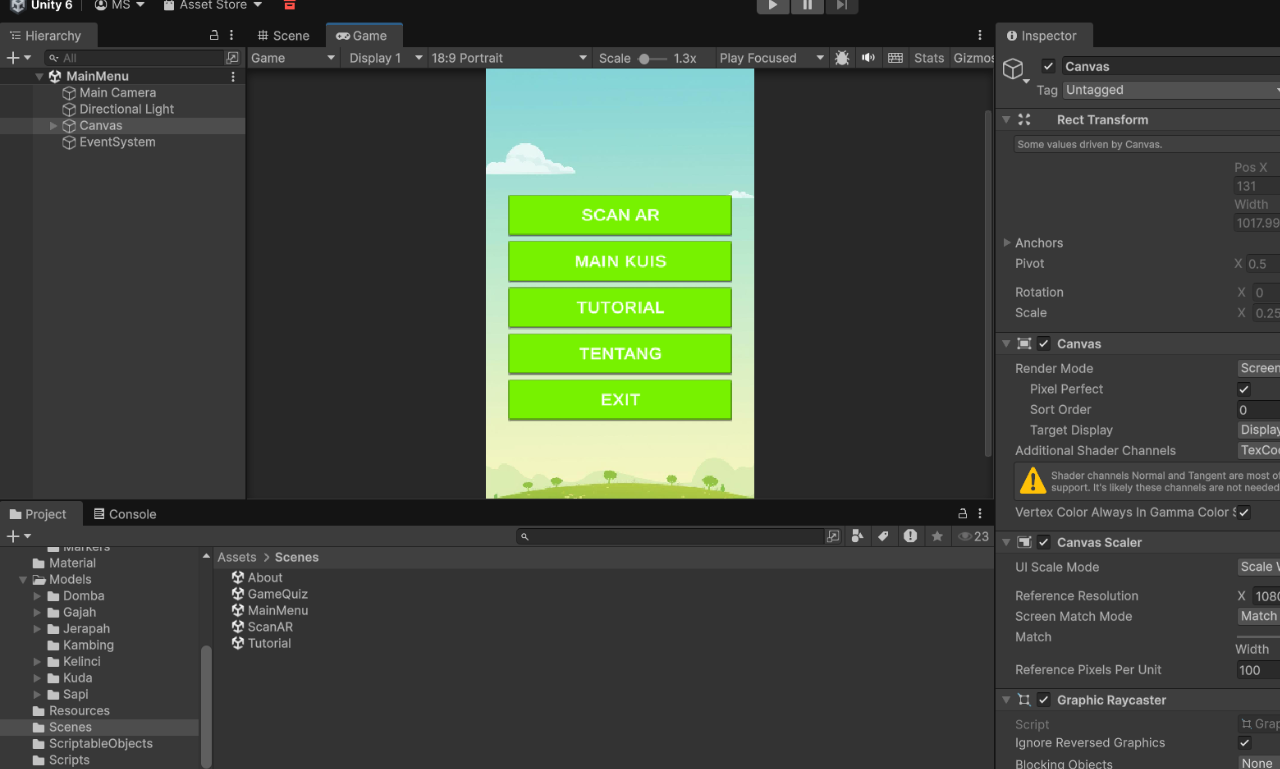Lock the Hierarchy panel with the padlock icon
The height and width of the screenshot is (769, 1280).
(214, 35)
